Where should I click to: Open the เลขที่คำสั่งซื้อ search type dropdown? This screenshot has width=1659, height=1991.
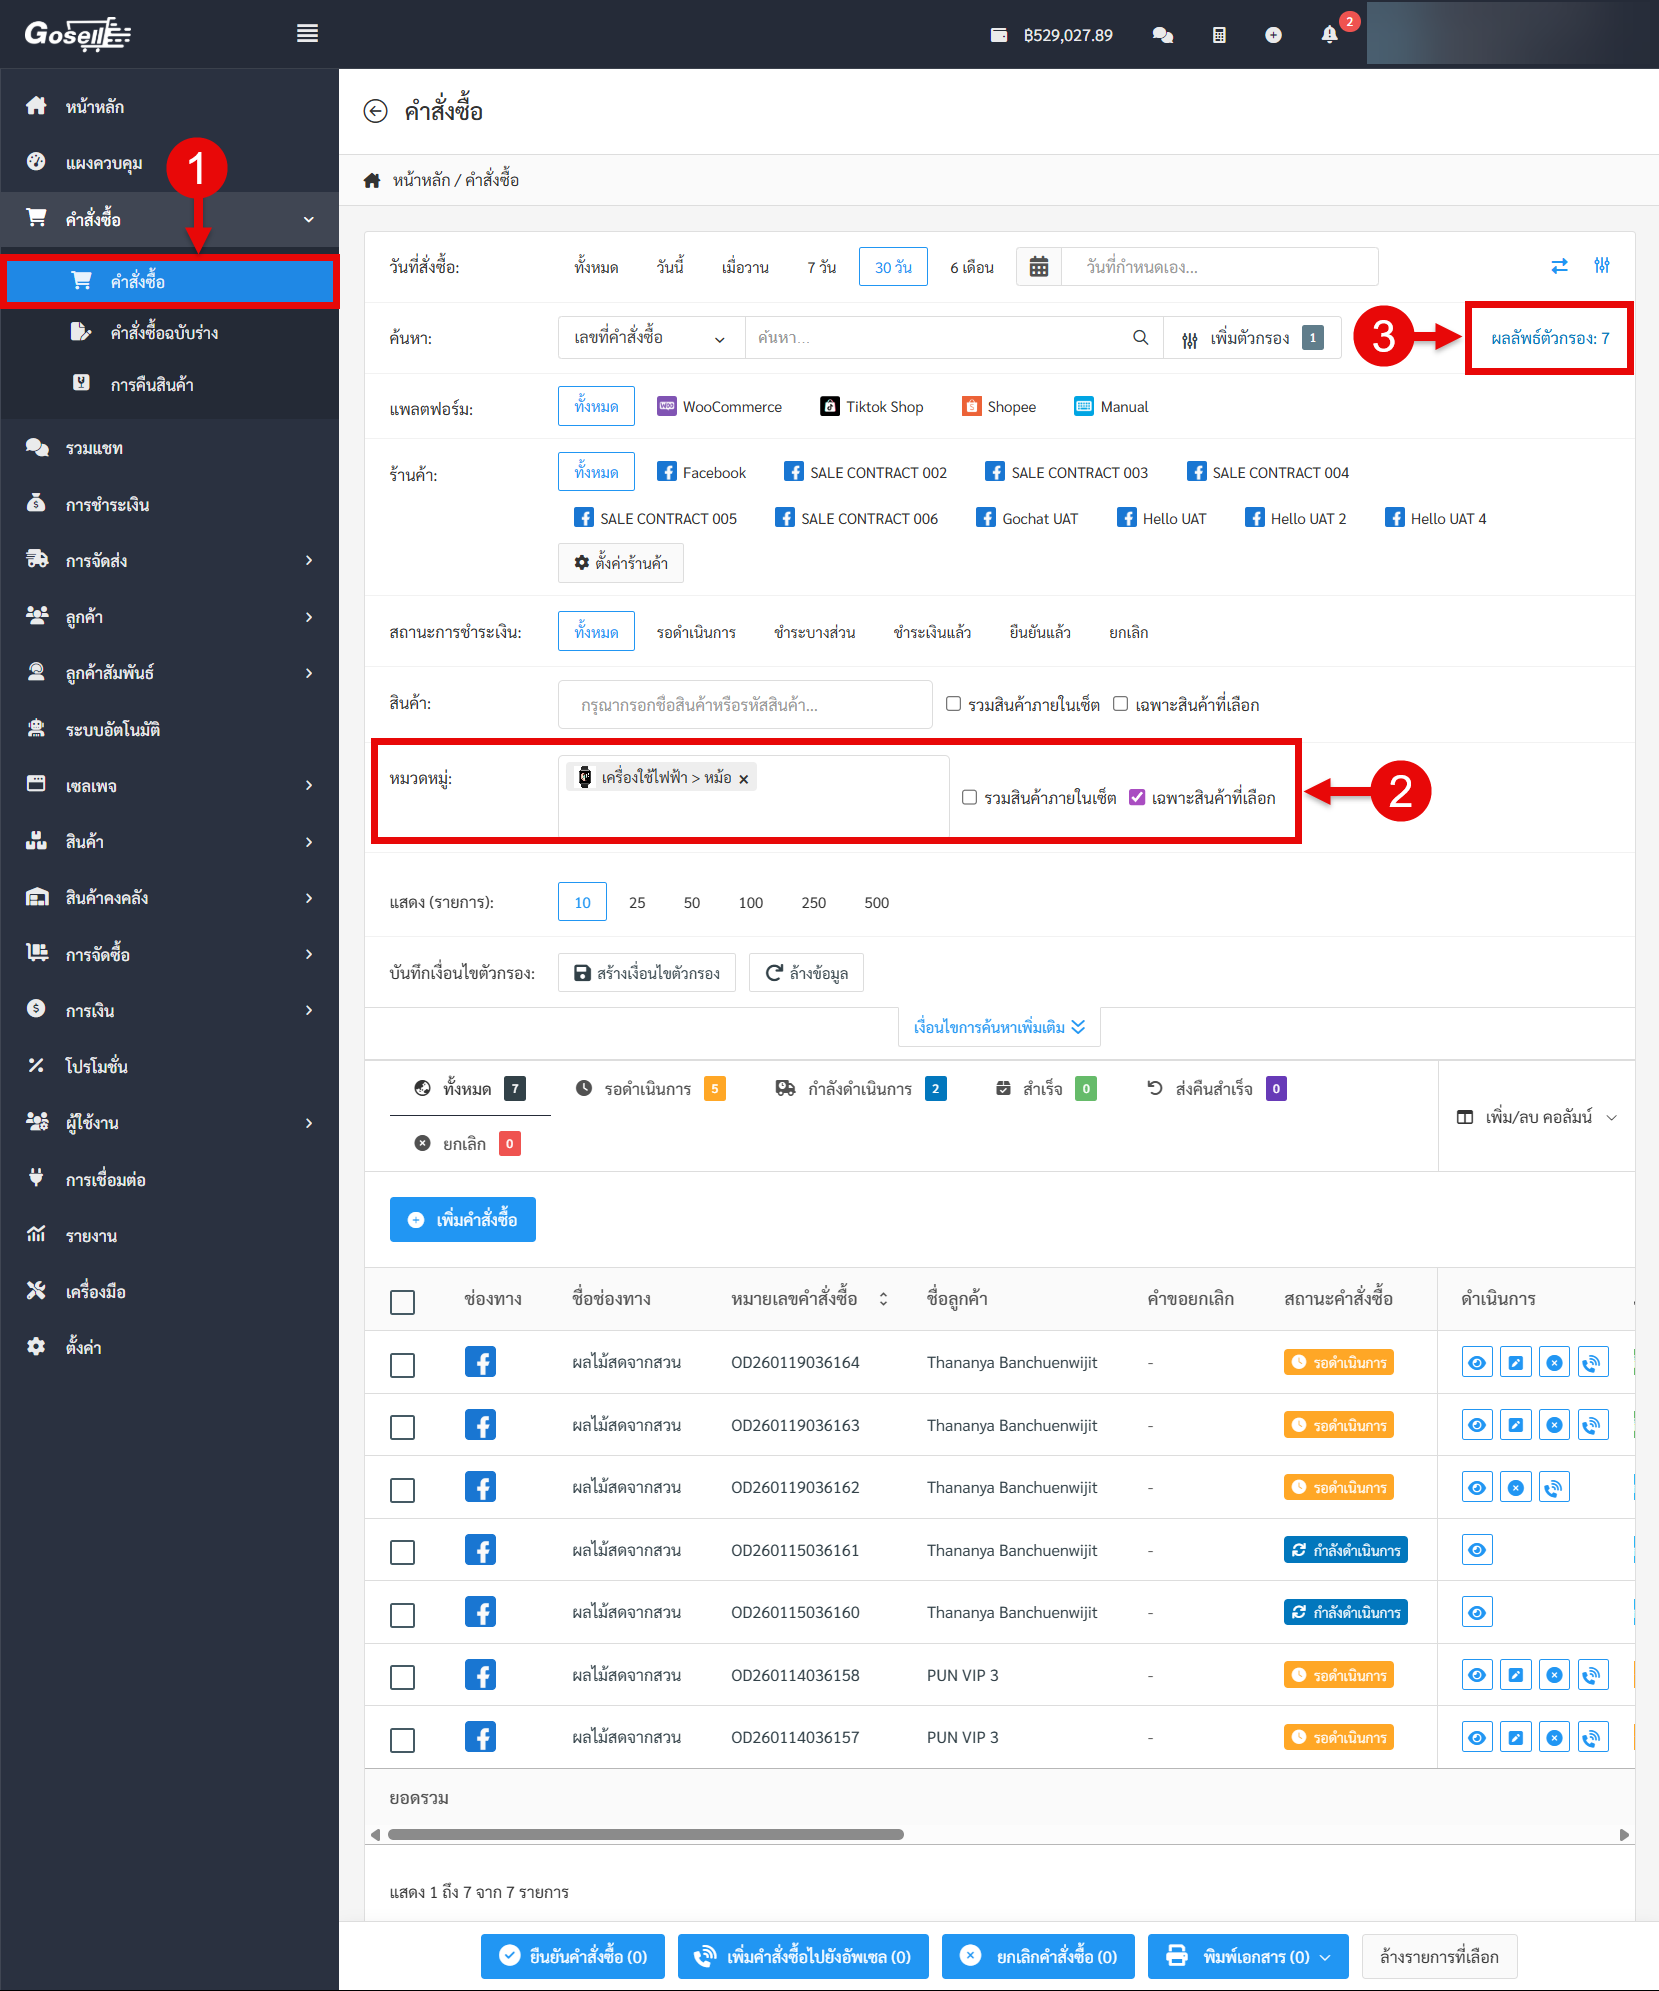pos(650,338)
